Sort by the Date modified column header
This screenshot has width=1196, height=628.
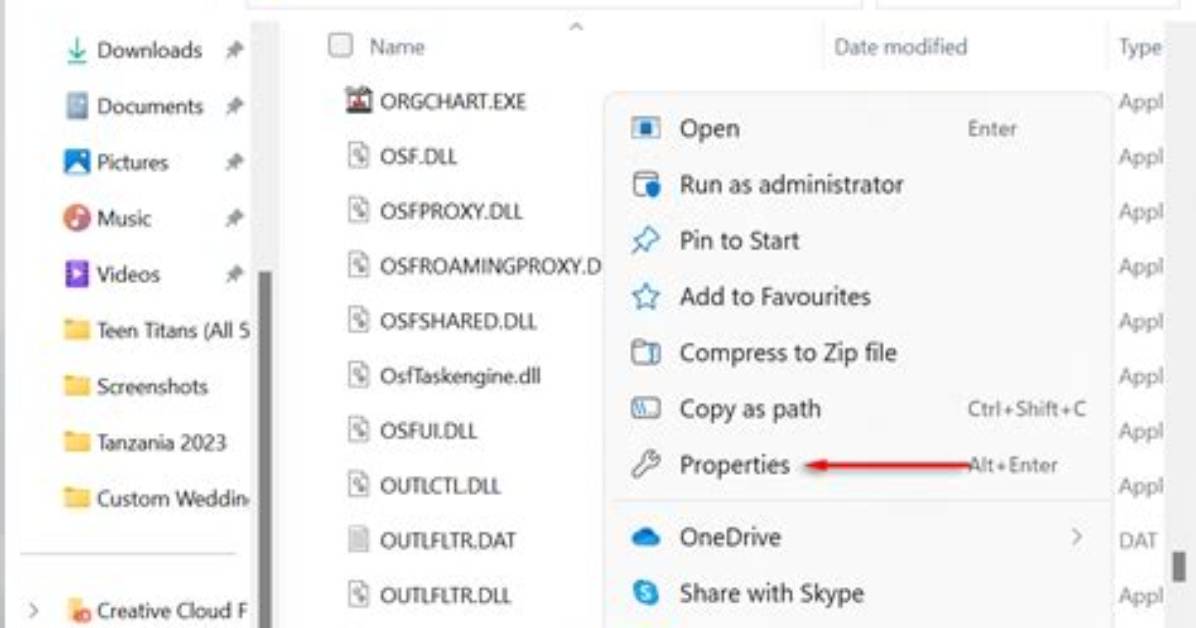pyautogui.click(x=900, y=47)
